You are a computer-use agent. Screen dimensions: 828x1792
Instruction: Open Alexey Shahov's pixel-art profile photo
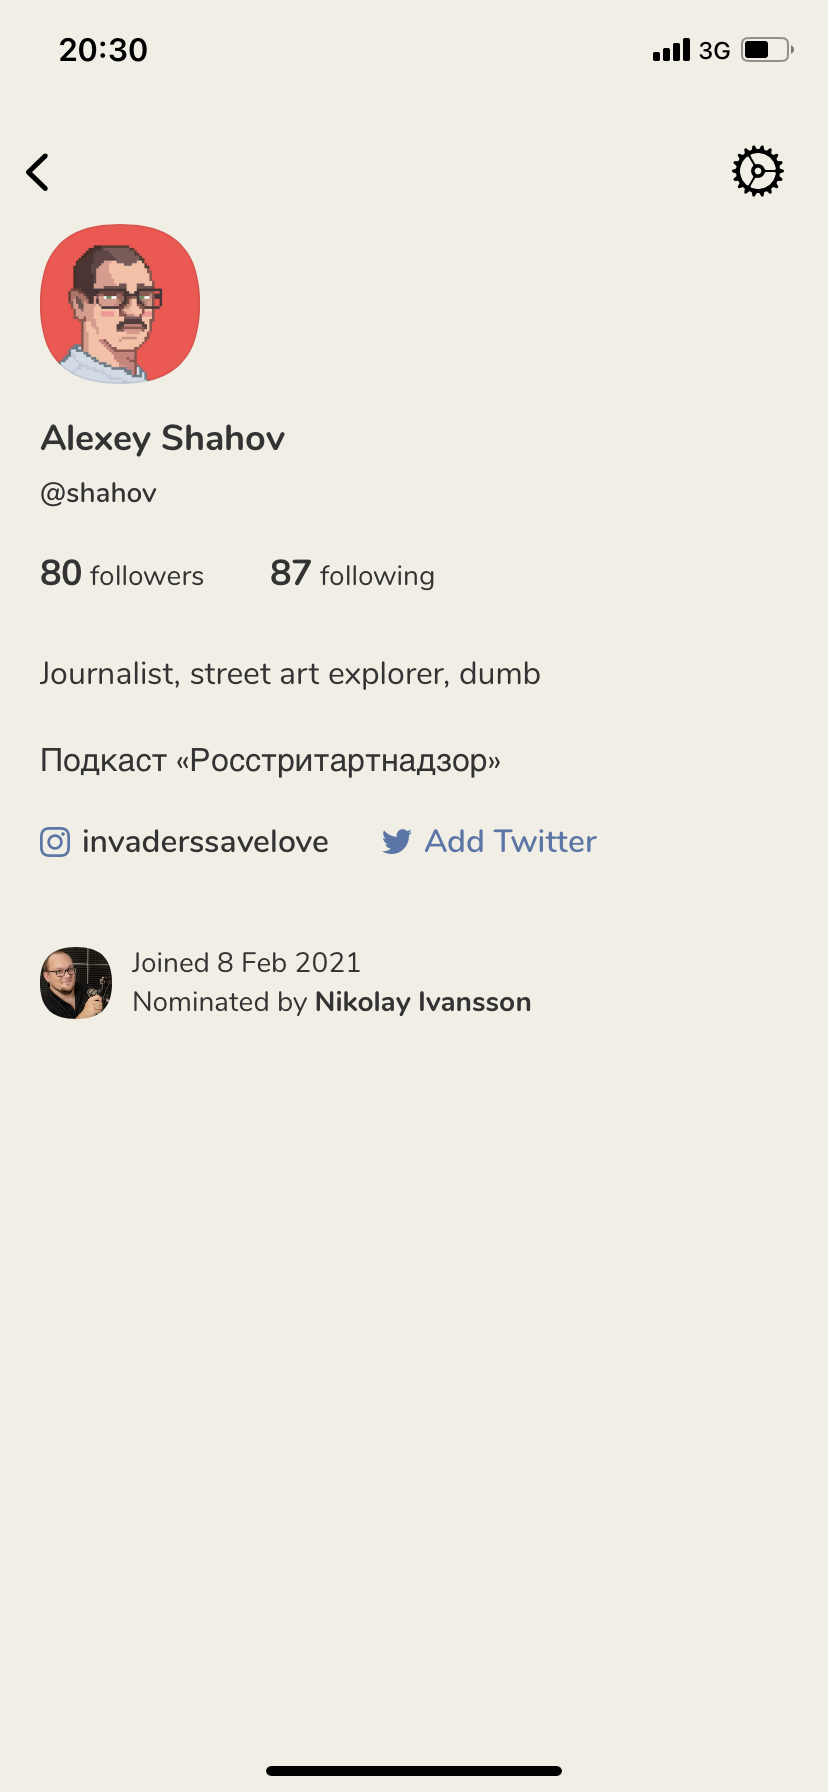(x=120, y=304)
